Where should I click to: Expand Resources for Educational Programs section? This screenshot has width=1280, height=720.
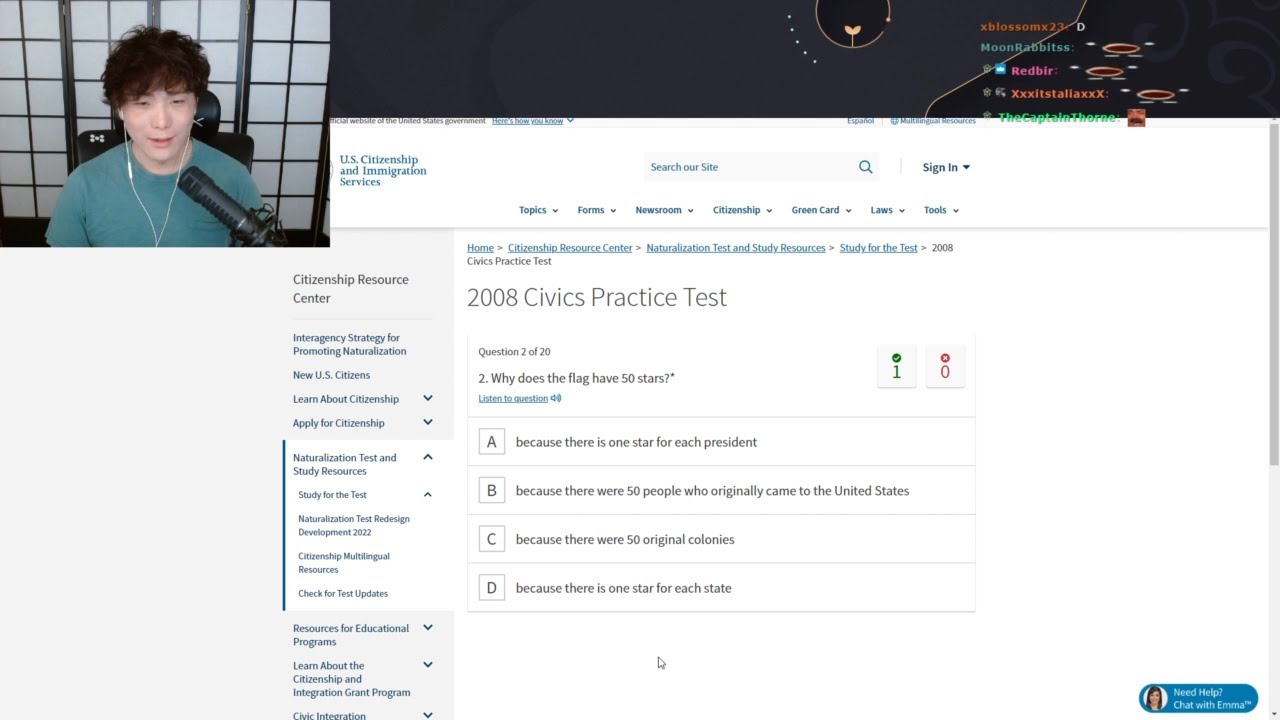coord(427,628)
